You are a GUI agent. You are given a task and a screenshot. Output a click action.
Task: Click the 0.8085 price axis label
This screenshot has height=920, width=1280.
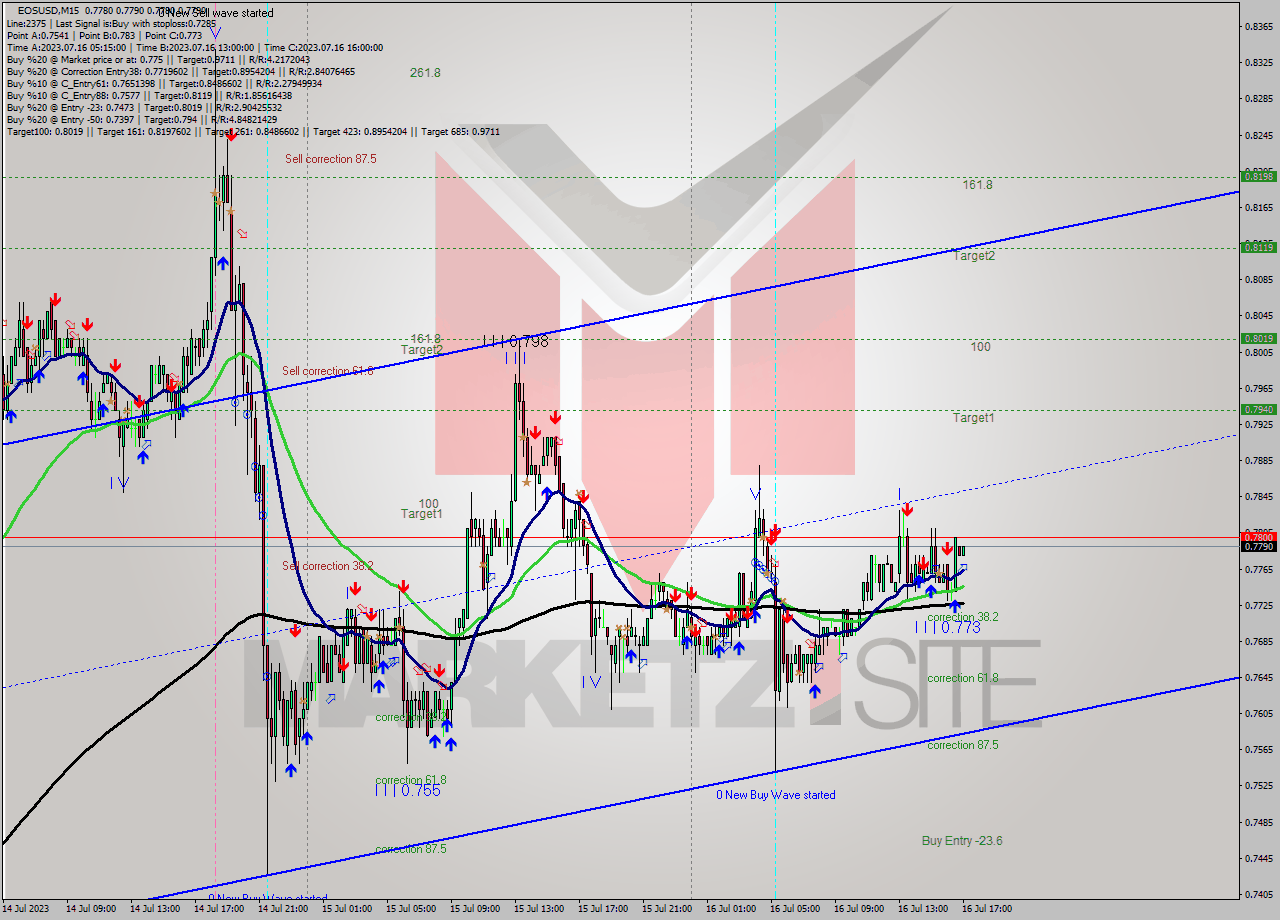[x=1258, y=279]
